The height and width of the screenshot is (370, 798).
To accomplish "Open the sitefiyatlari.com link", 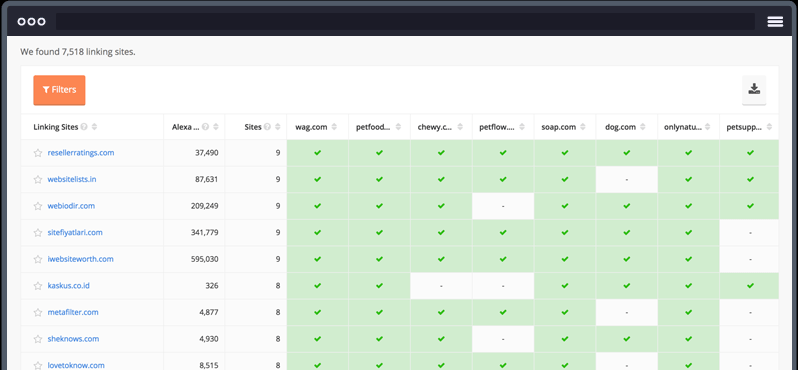I will pos(75,232).
